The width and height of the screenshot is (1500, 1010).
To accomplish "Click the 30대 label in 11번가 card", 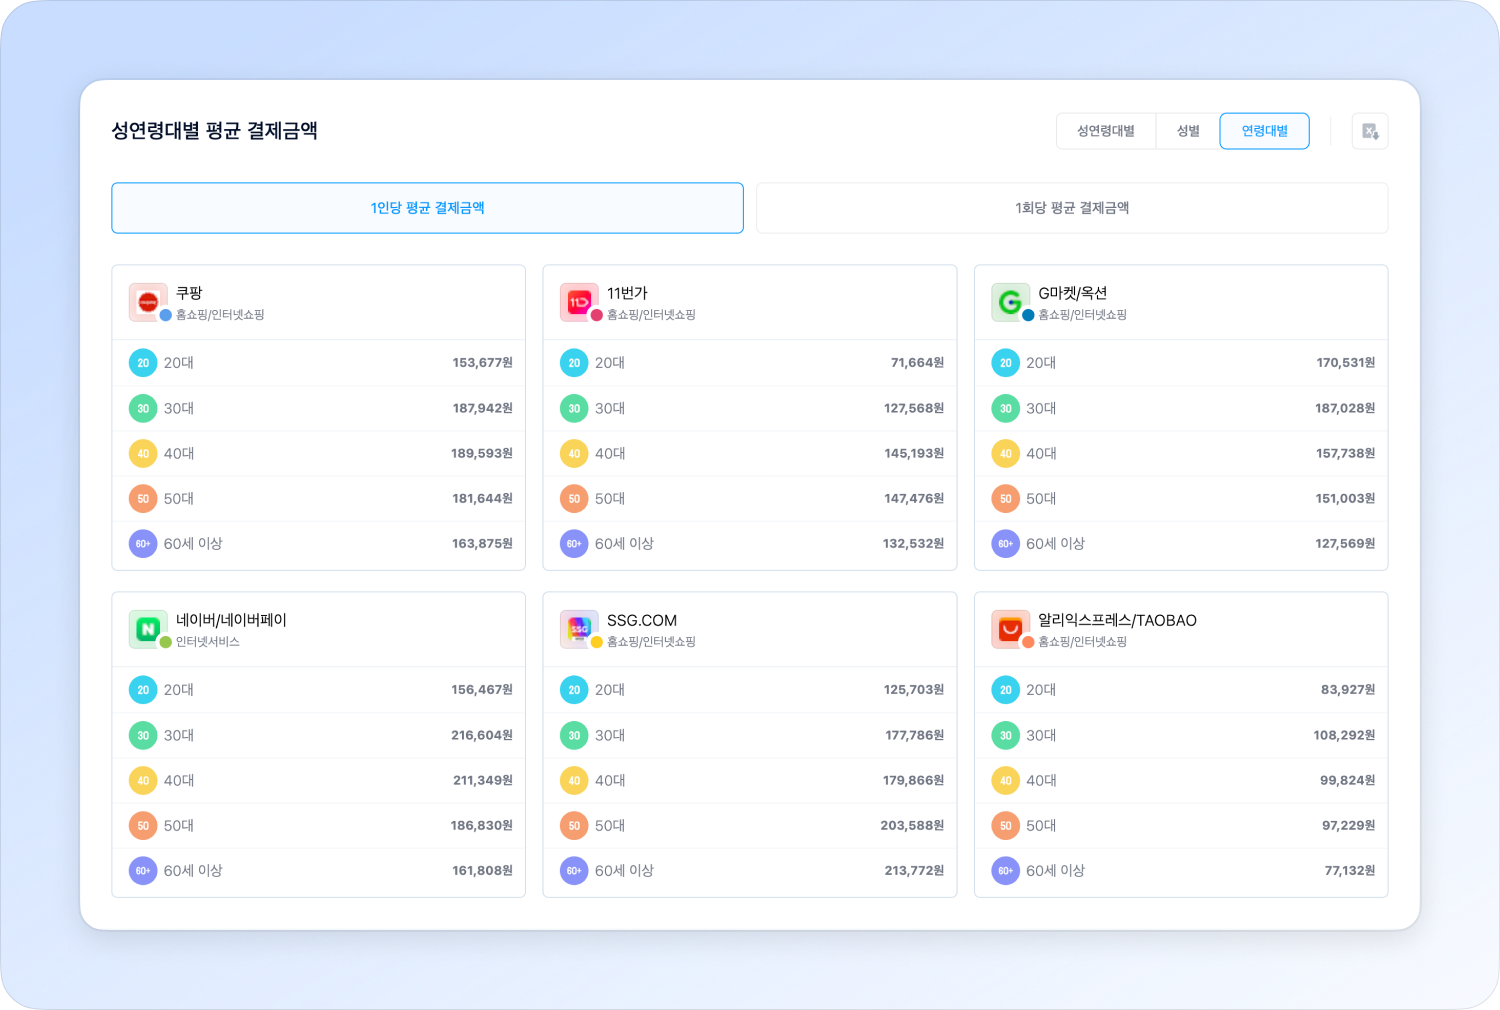I will [610, 408].
